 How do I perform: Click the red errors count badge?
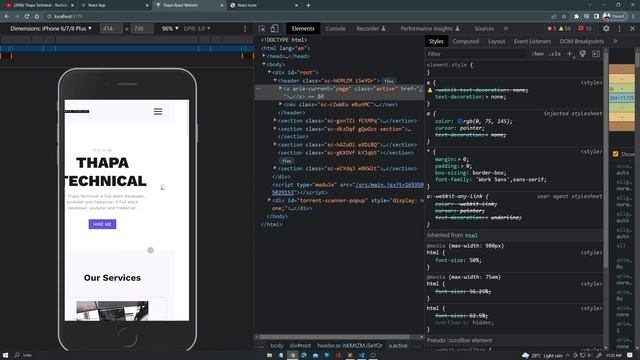(x=551, y=29)
